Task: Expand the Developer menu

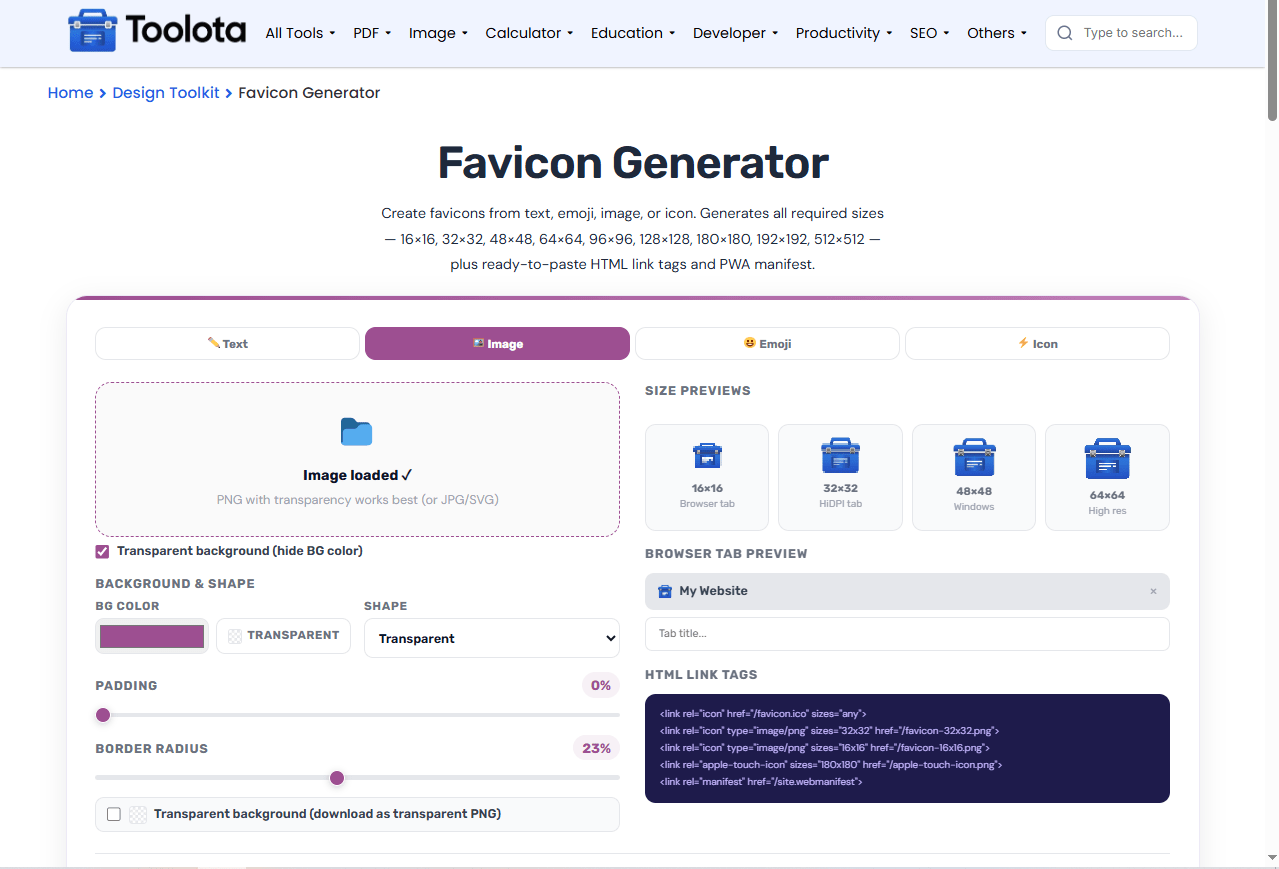Action: pyautogui.click(x=735, y=33)
